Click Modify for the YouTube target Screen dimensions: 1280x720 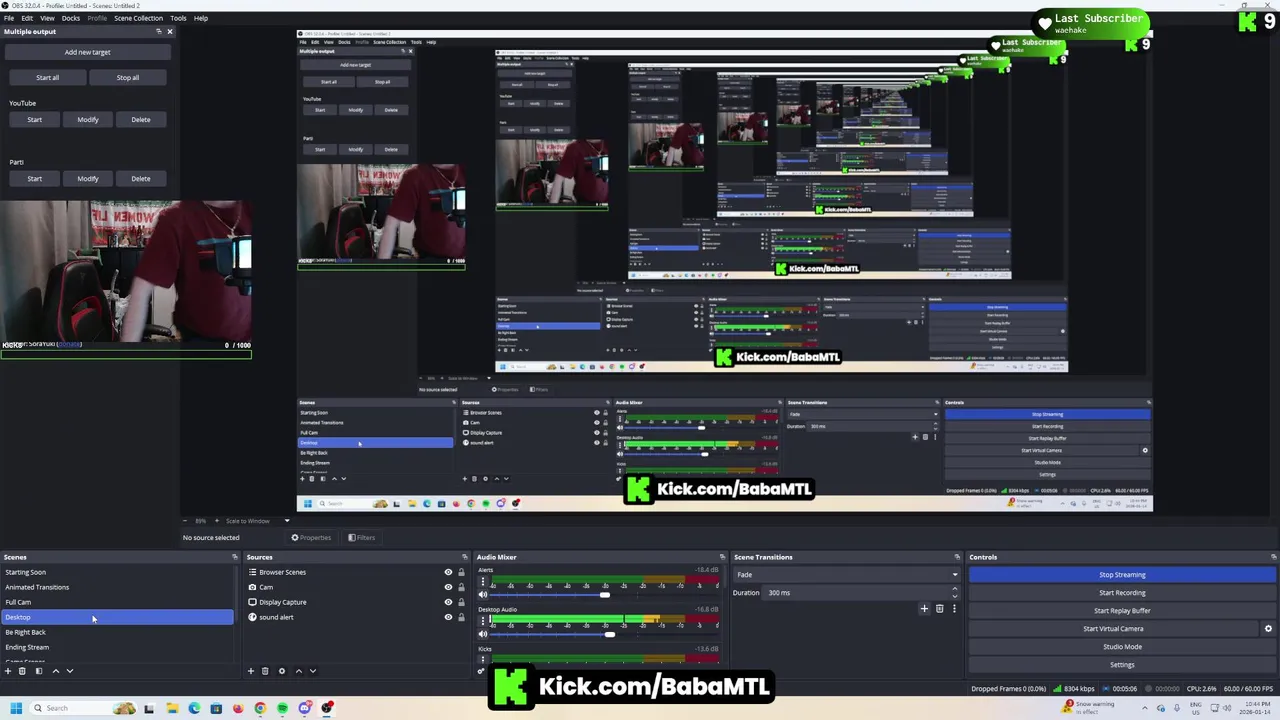(x=88, y=120)
